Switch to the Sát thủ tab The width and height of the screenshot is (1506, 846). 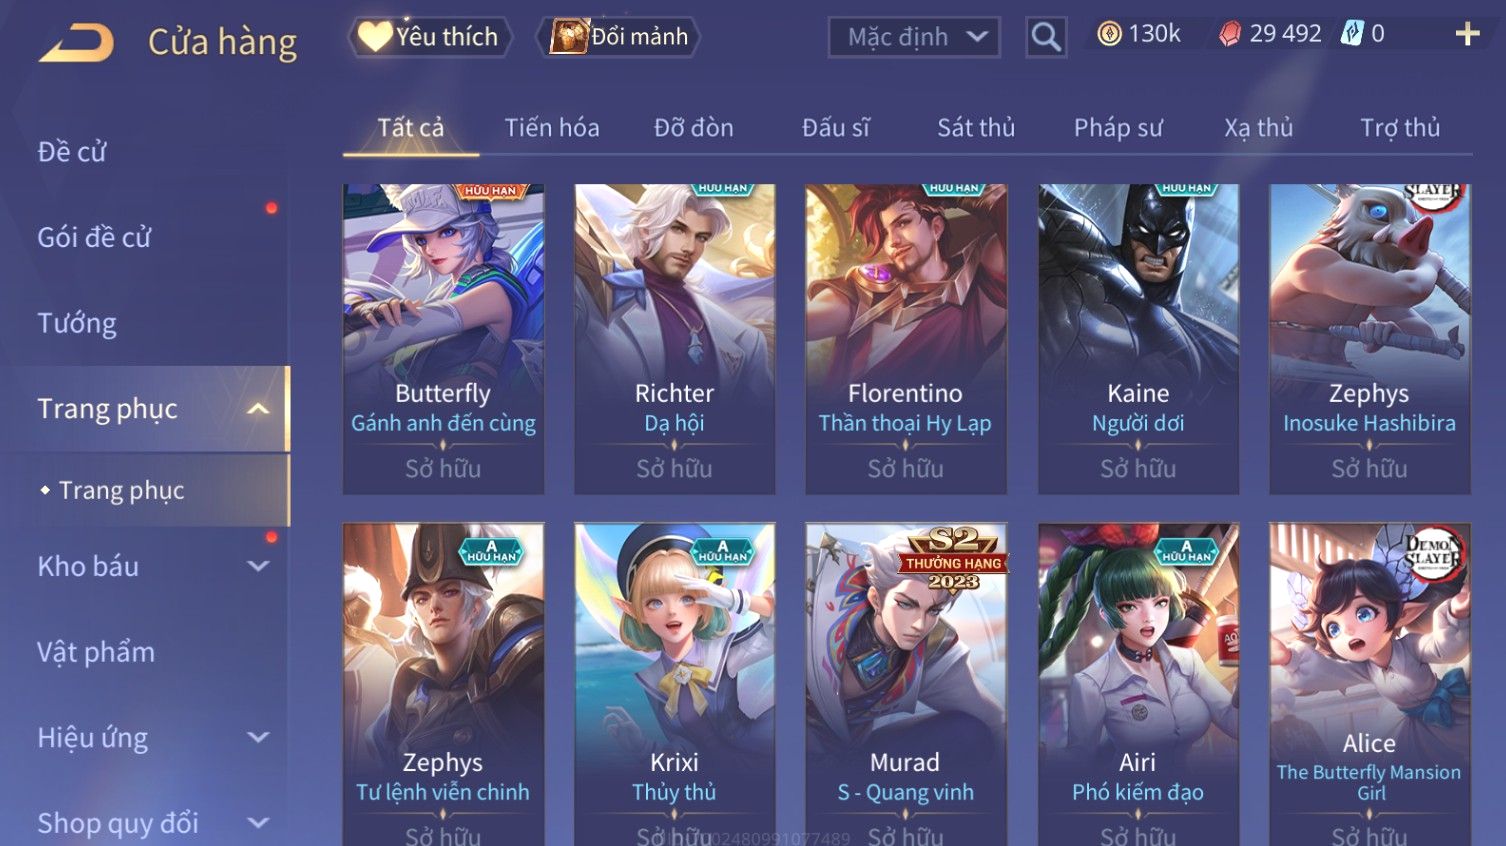pos(976,128)
